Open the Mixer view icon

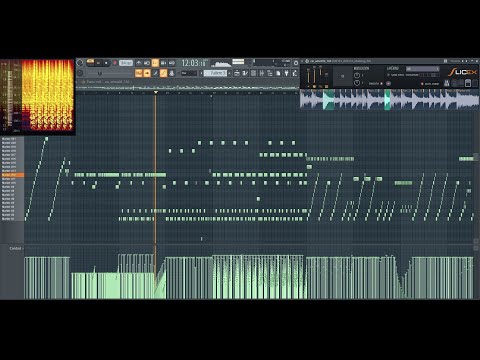(x=261, y=73)
